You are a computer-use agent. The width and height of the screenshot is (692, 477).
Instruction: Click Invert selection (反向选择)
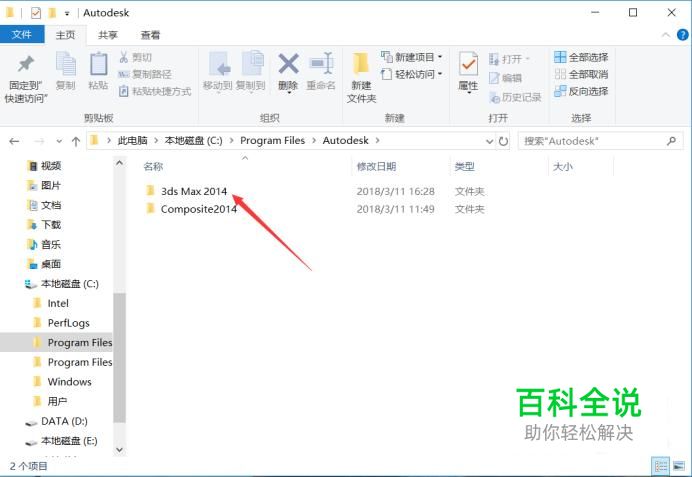581,91
